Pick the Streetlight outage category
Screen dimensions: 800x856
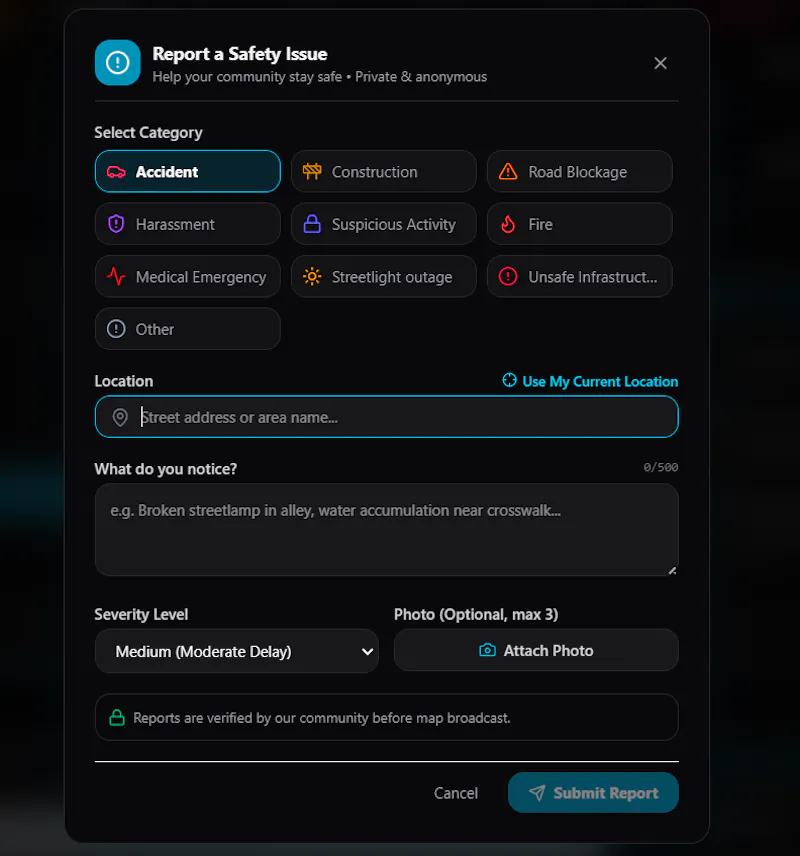[x=383, y=276]
